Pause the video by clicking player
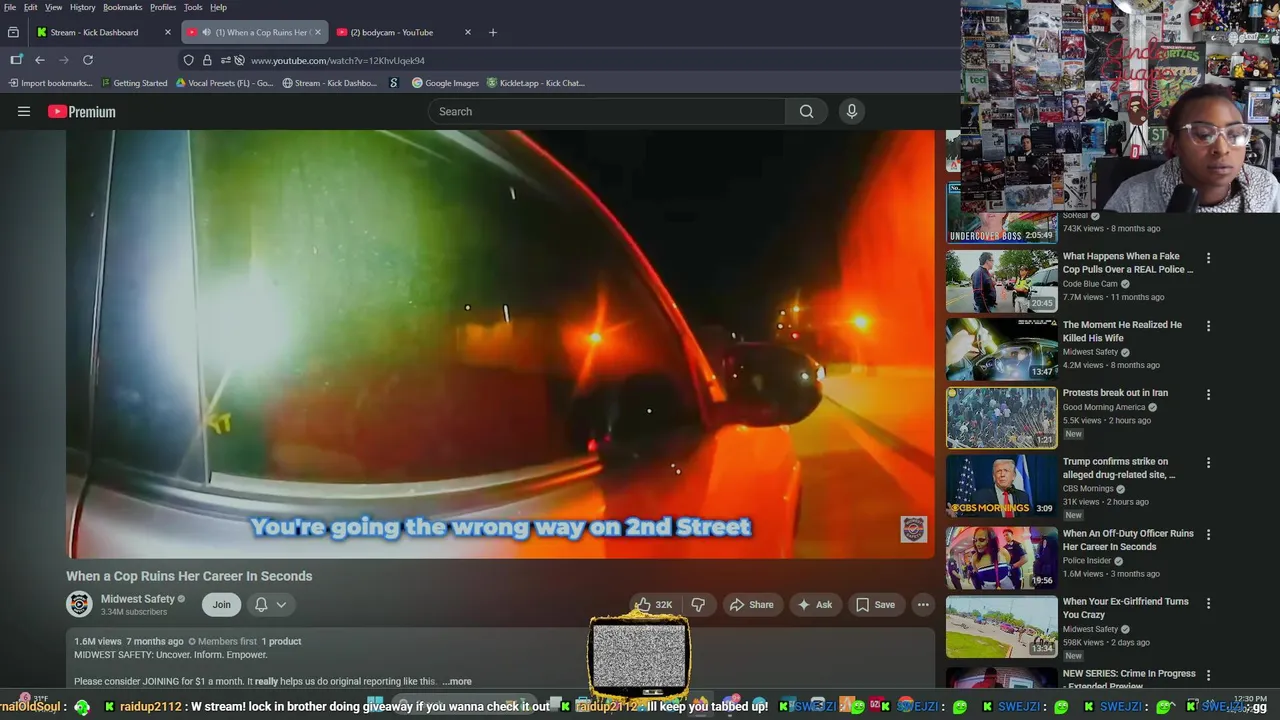This screenshot has width=1280, height=720. (500, 343)
